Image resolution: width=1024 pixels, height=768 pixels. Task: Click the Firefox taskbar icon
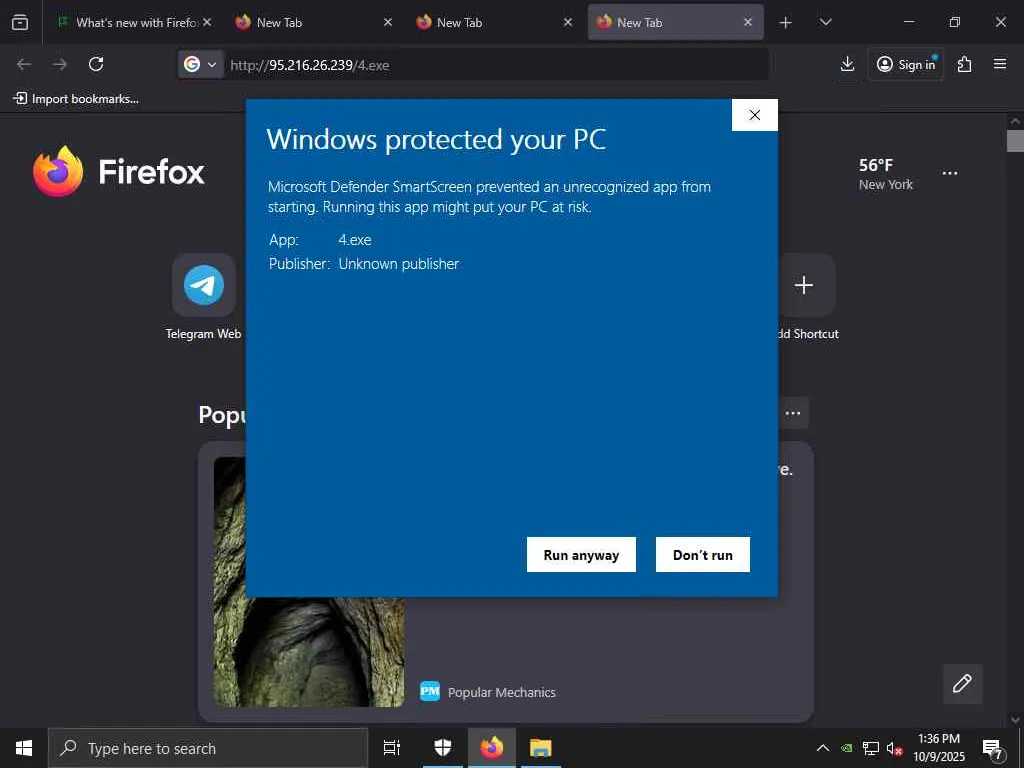coord(492,748)
